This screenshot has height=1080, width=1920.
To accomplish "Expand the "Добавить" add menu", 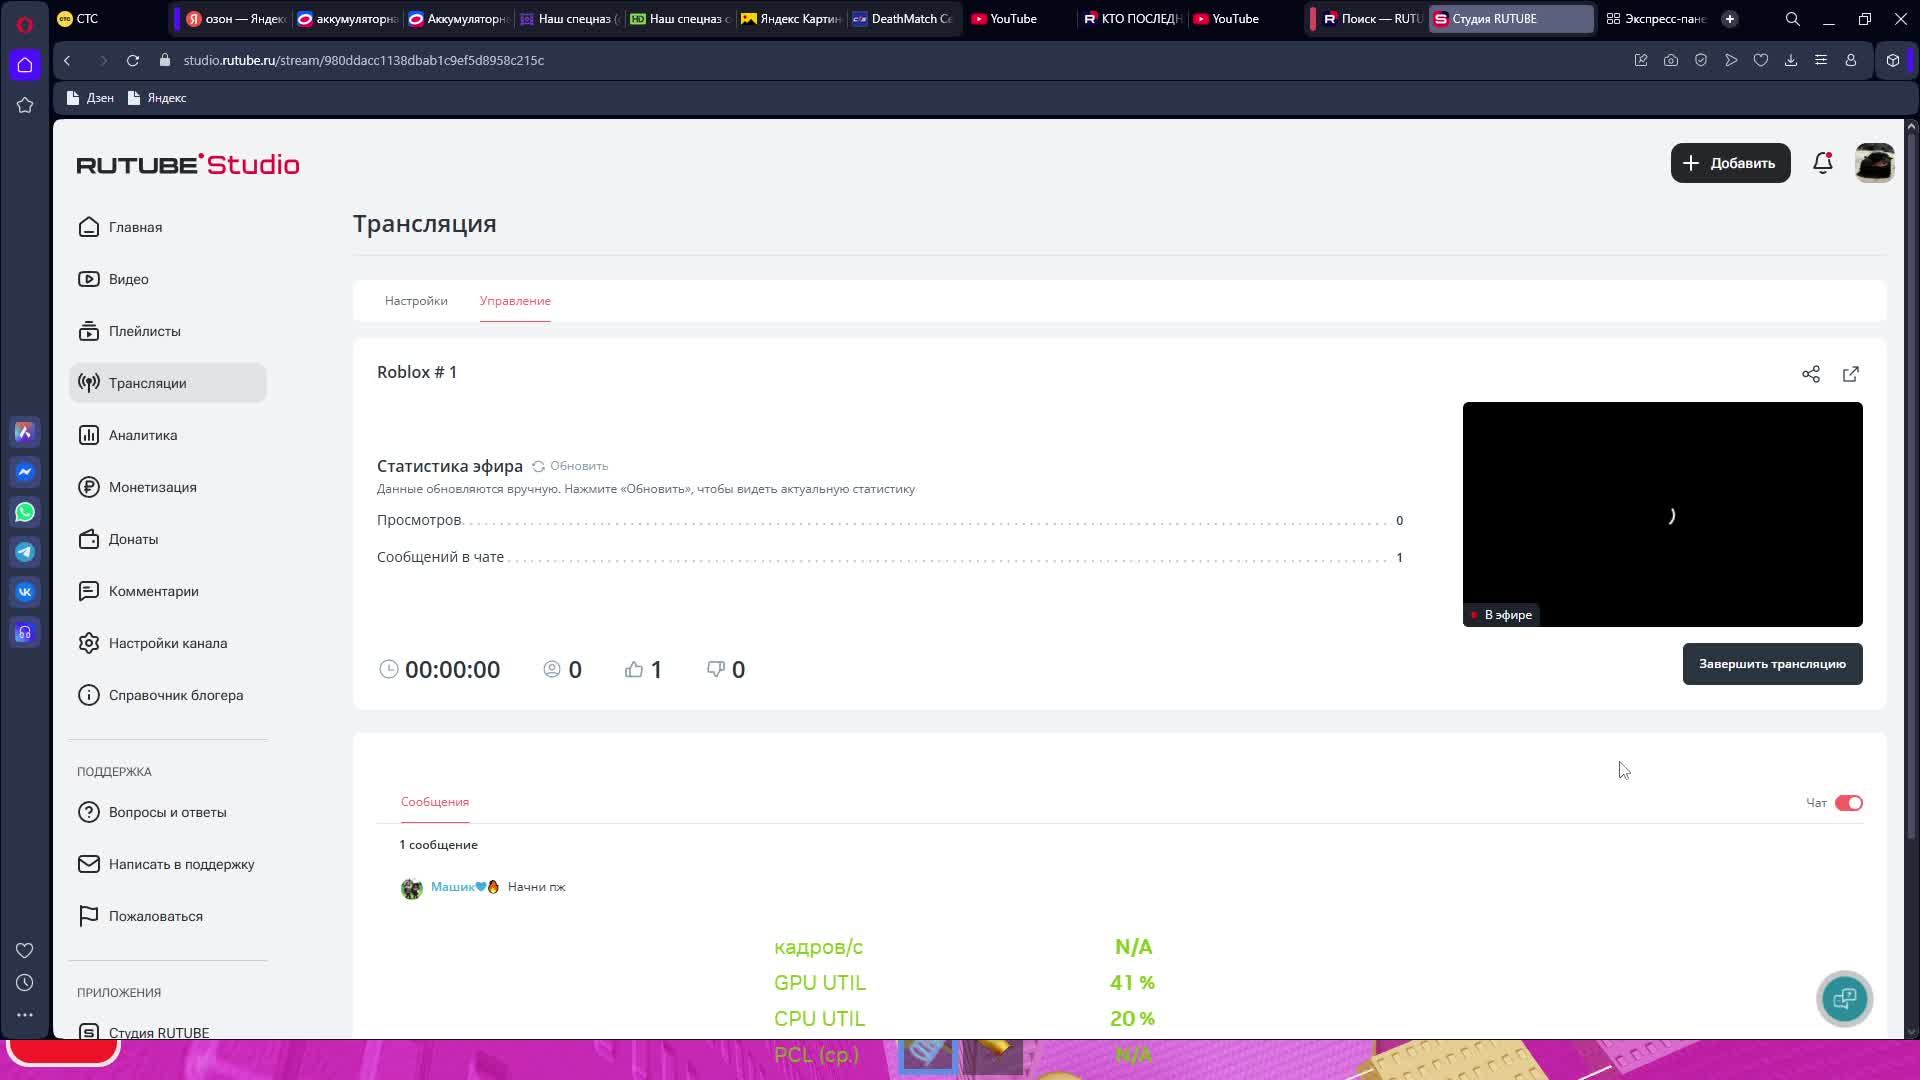I will click(x=1729, y=163).
